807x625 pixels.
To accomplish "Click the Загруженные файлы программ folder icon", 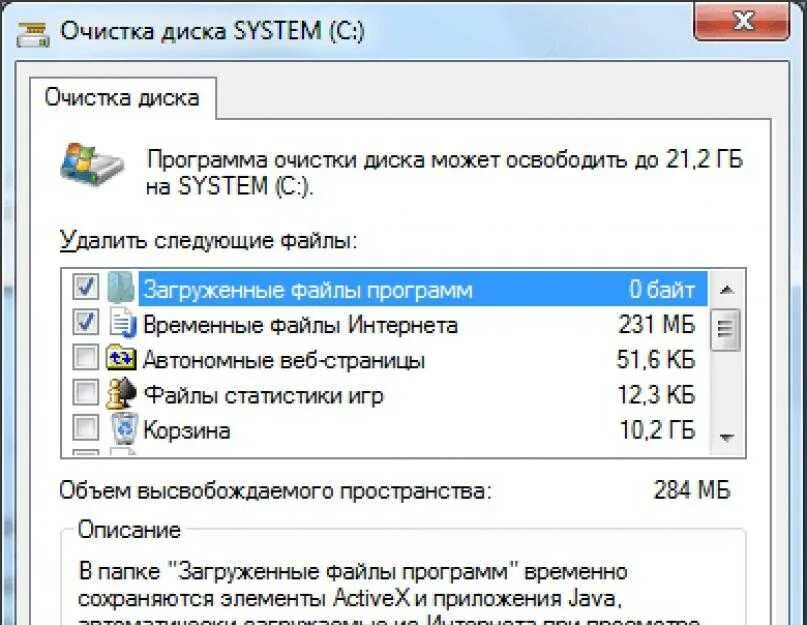I will click(121, 288).
